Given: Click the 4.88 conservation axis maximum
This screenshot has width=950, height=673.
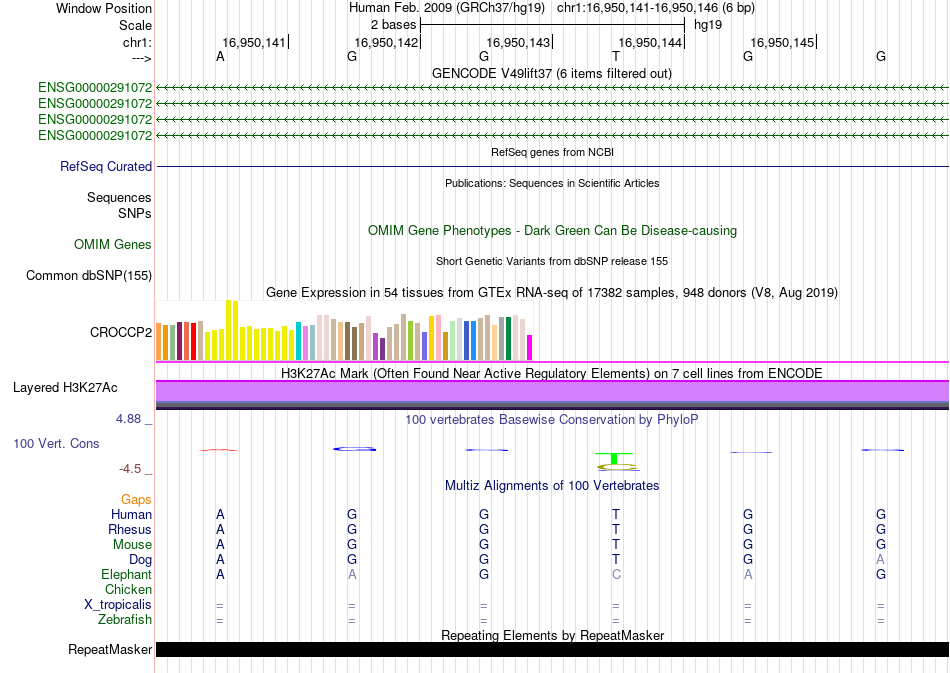Looking at the screenshot, I should (x=128, y=419).
